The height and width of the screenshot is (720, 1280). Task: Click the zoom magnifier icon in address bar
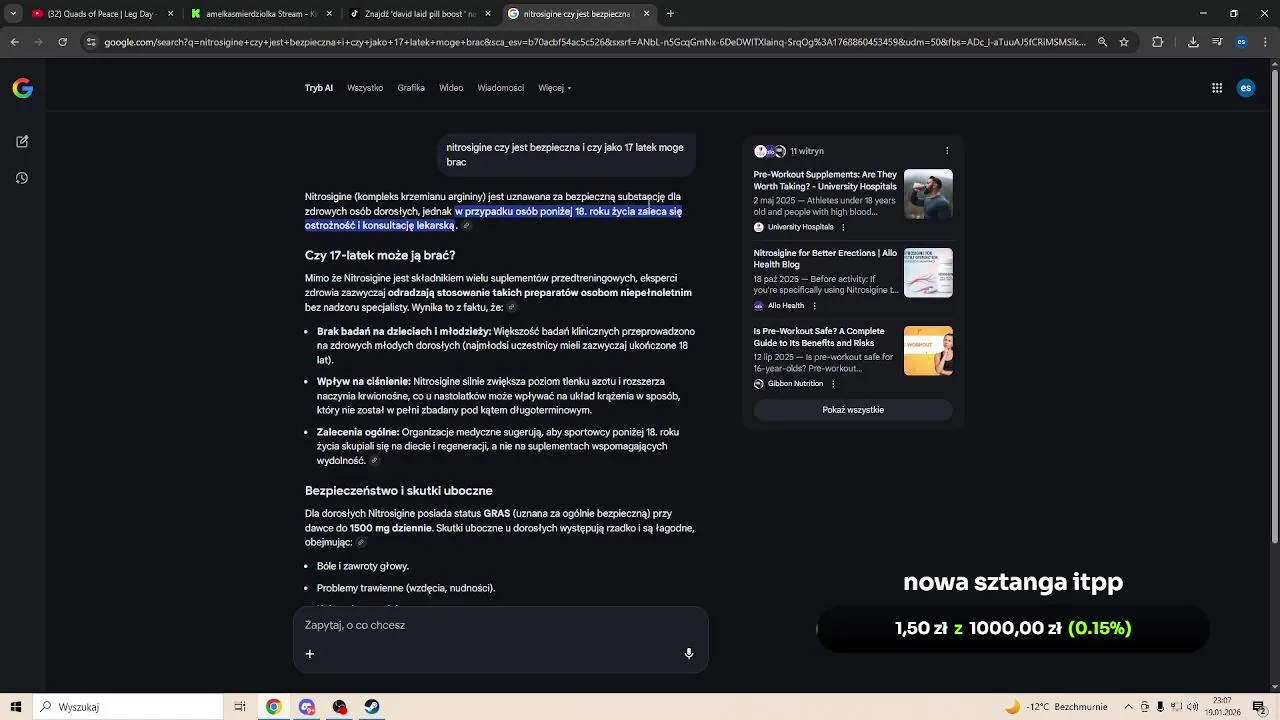coord(1102,42)
